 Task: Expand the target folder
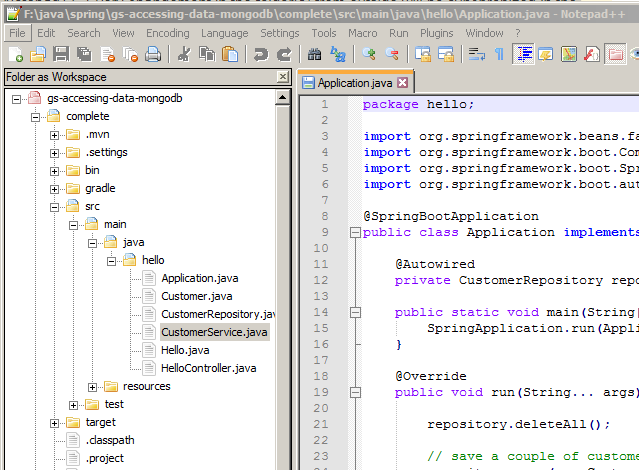pyautogui.click(x=54, y=423)
